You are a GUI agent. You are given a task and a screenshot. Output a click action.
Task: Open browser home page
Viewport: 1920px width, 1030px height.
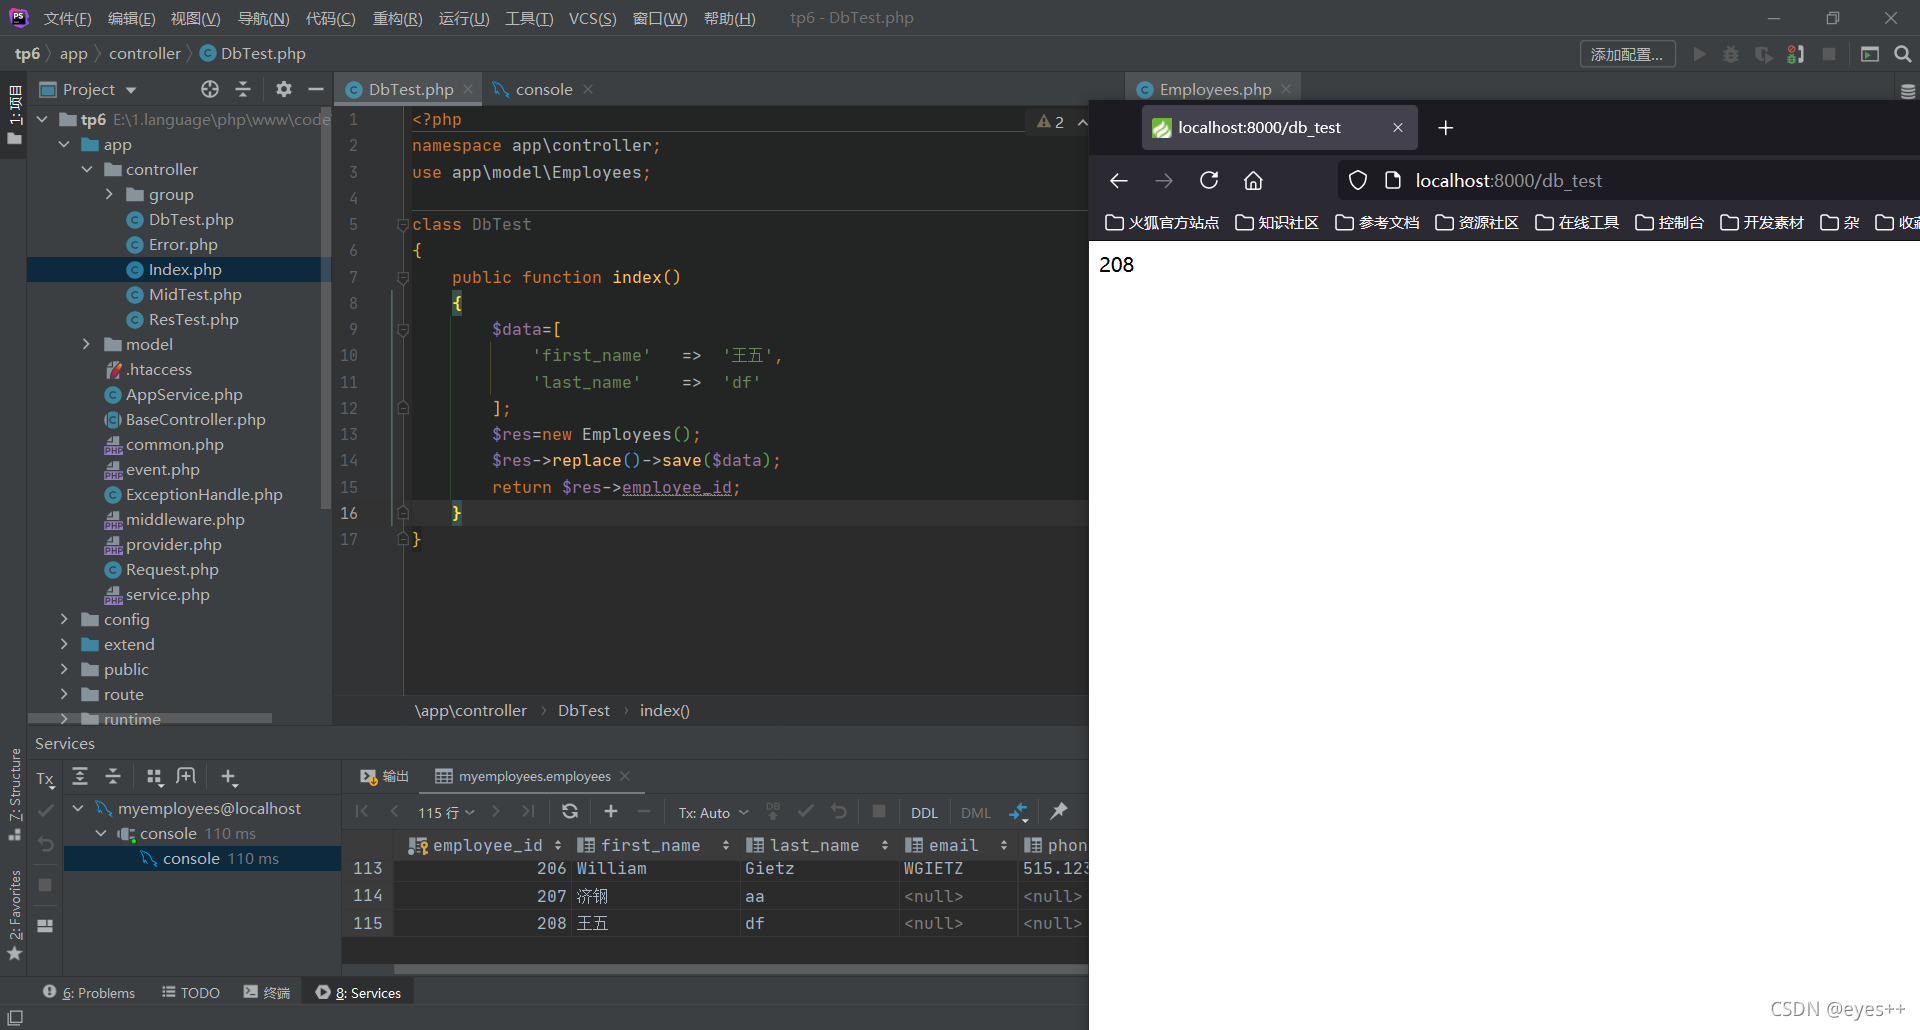(1253, 180)
